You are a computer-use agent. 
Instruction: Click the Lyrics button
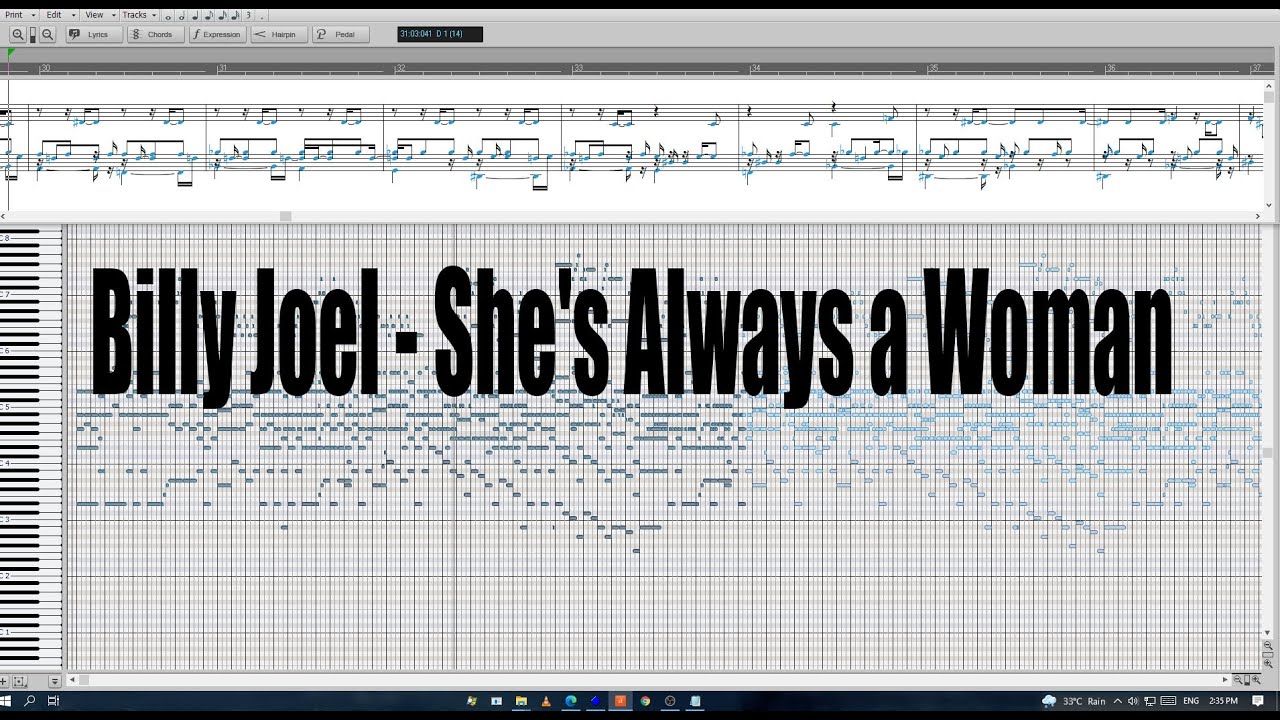click(x=94, y=34)
